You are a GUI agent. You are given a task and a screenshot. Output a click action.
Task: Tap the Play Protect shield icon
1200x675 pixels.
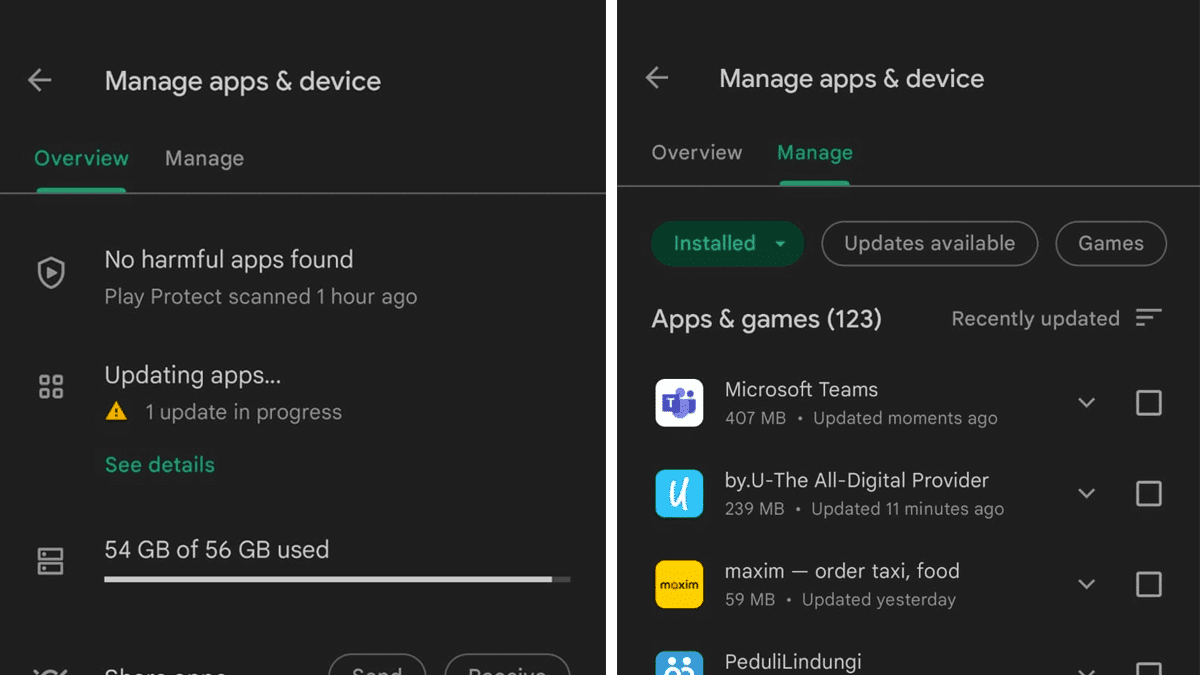point(51,273)
